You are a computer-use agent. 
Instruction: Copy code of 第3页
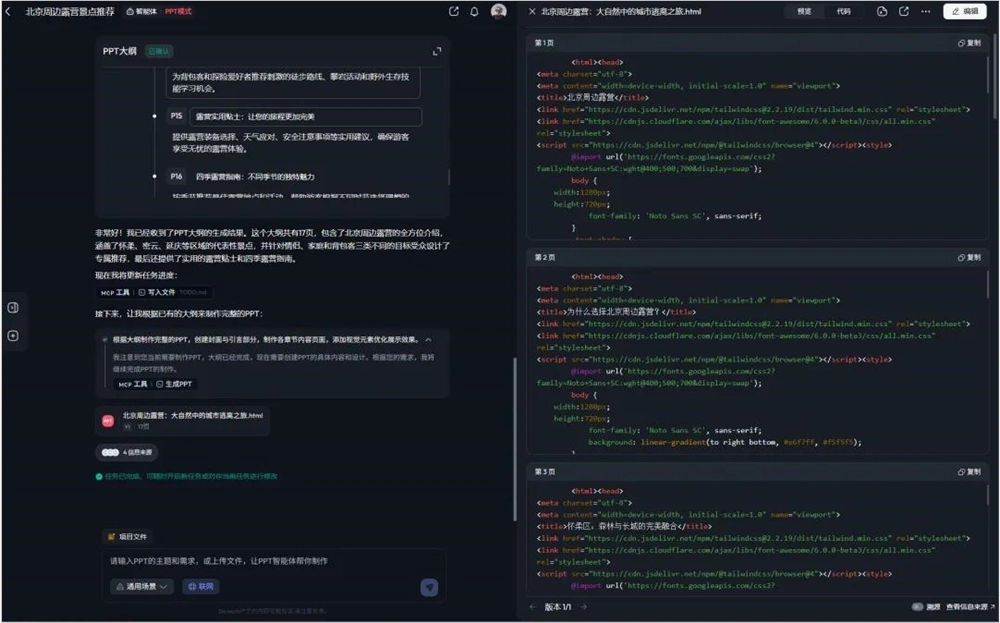point(969,472)
